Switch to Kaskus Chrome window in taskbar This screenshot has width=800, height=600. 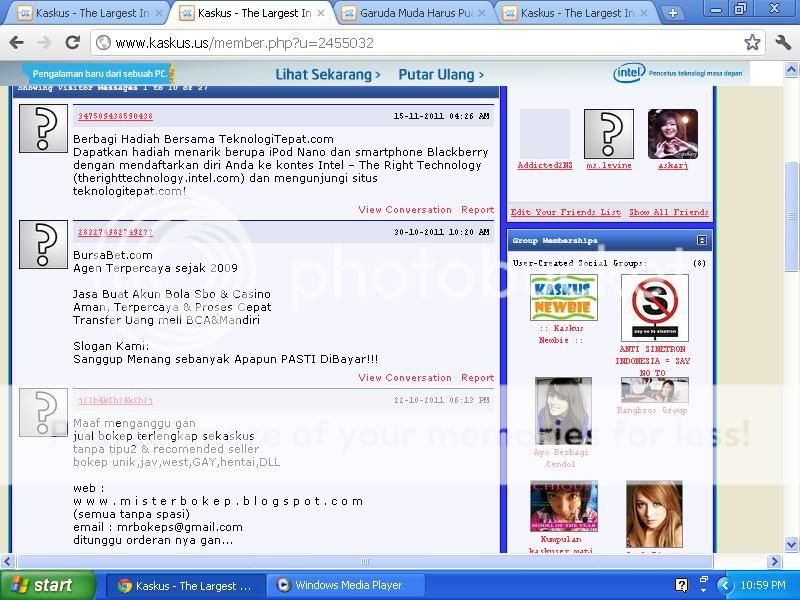click(x=185, y=585)
